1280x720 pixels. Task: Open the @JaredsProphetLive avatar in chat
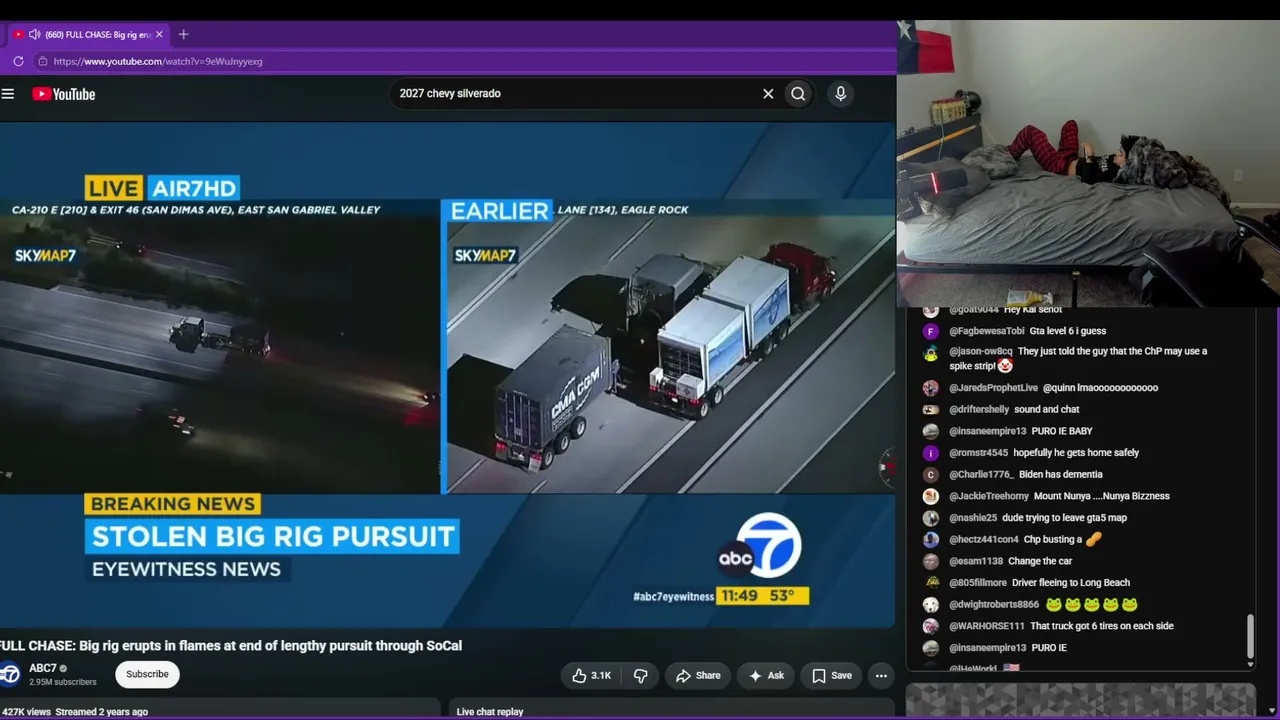[931, 388]
